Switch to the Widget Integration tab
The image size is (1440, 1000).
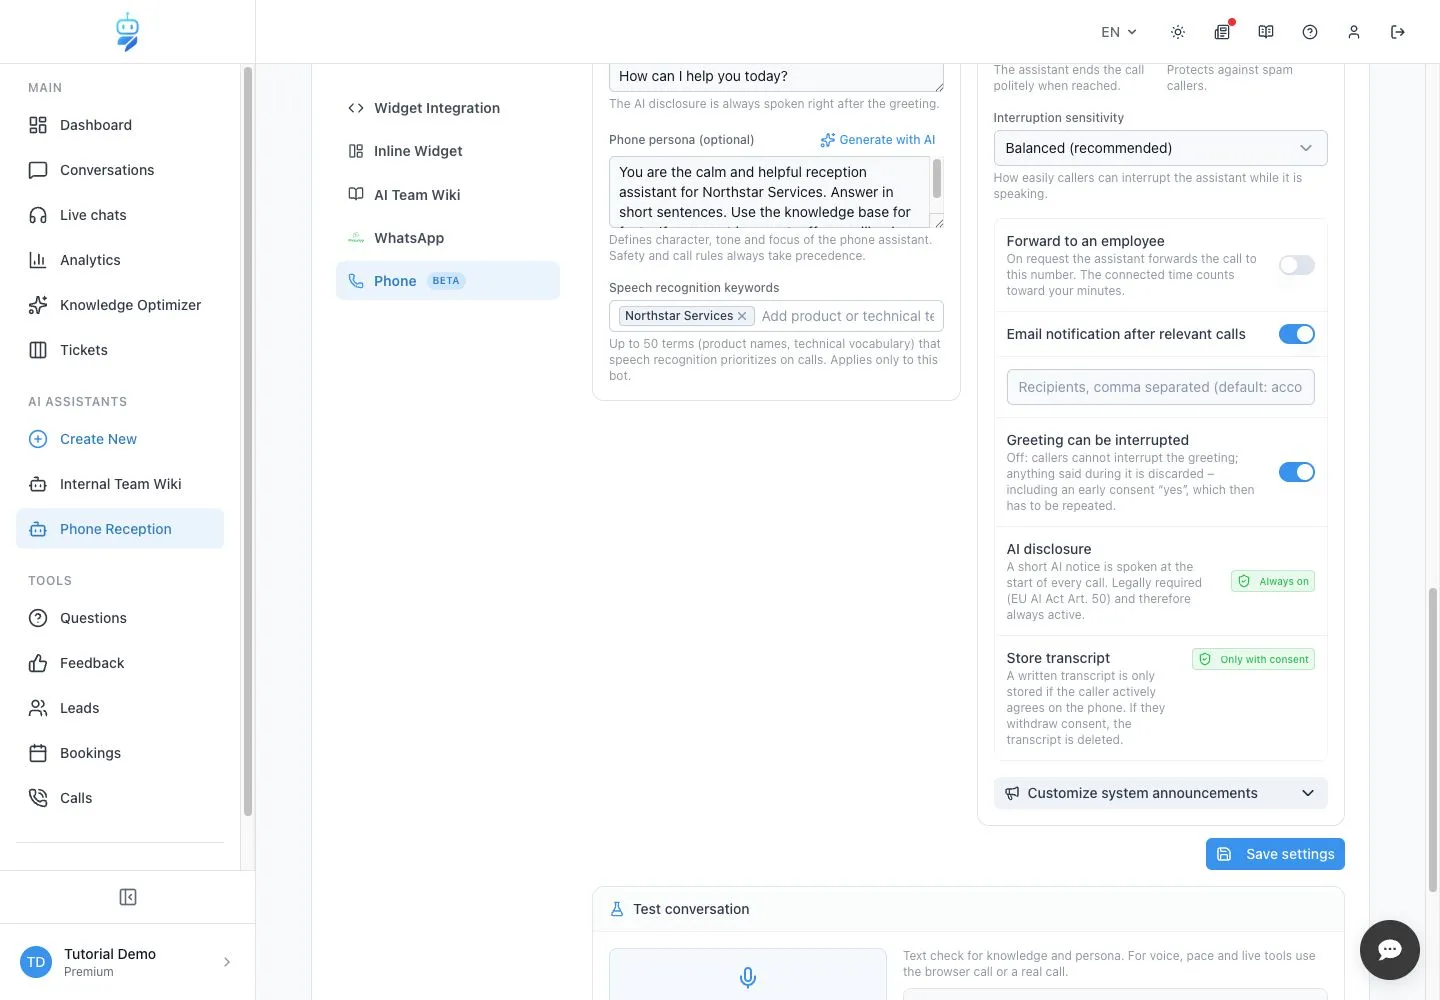(x=448, y=108)
